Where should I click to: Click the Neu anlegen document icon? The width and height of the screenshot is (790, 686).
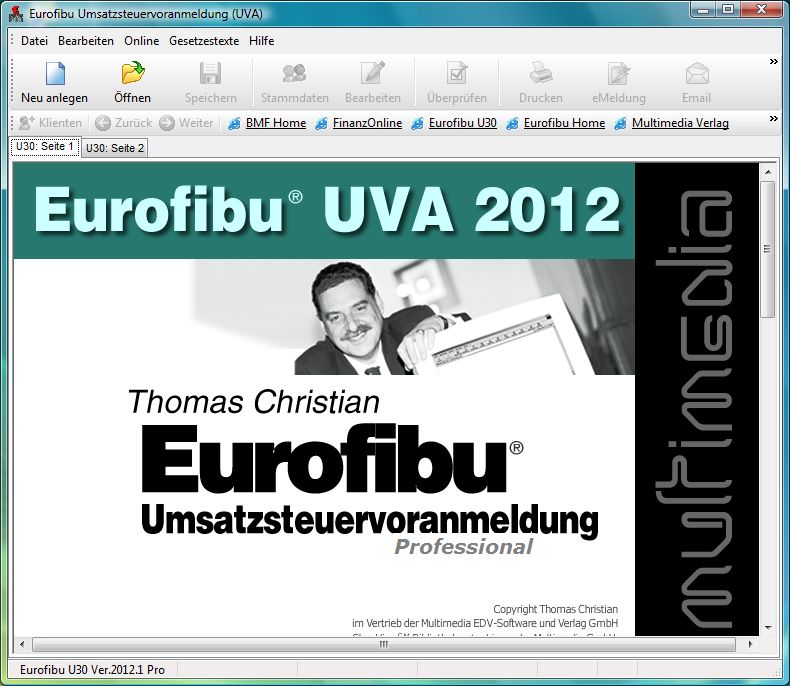point(55,74)
